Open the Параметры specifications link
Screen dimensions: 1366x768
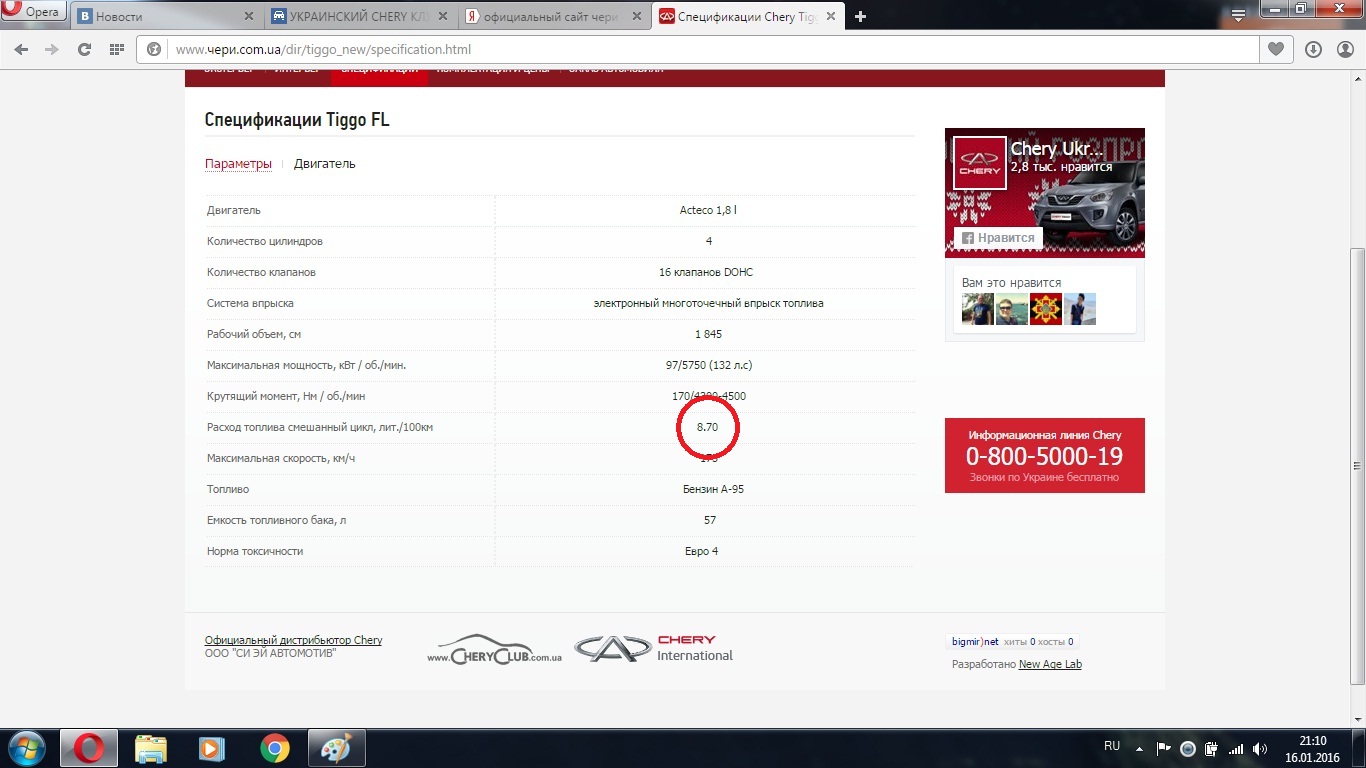238,164
